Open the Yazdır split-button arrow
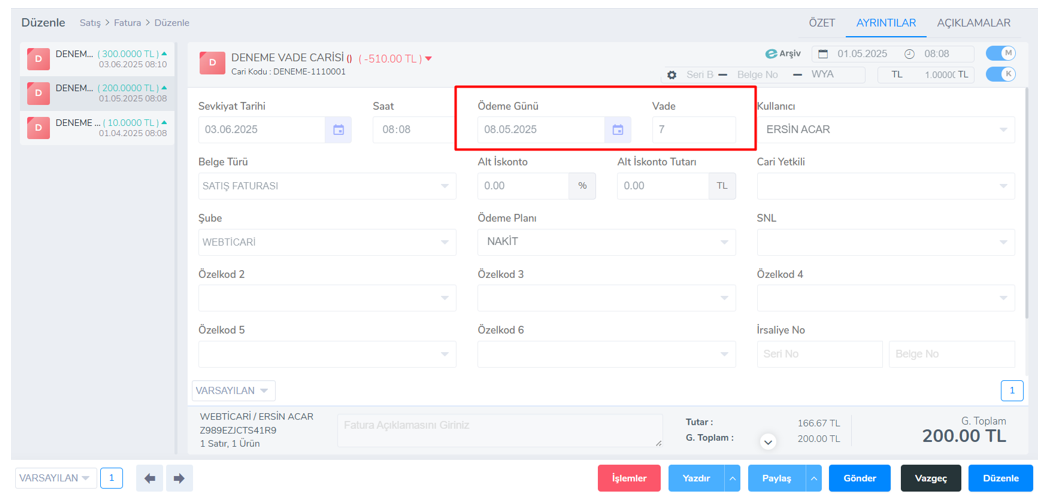The height and width of the screenshot is (502, 1049). pos(732,479)
